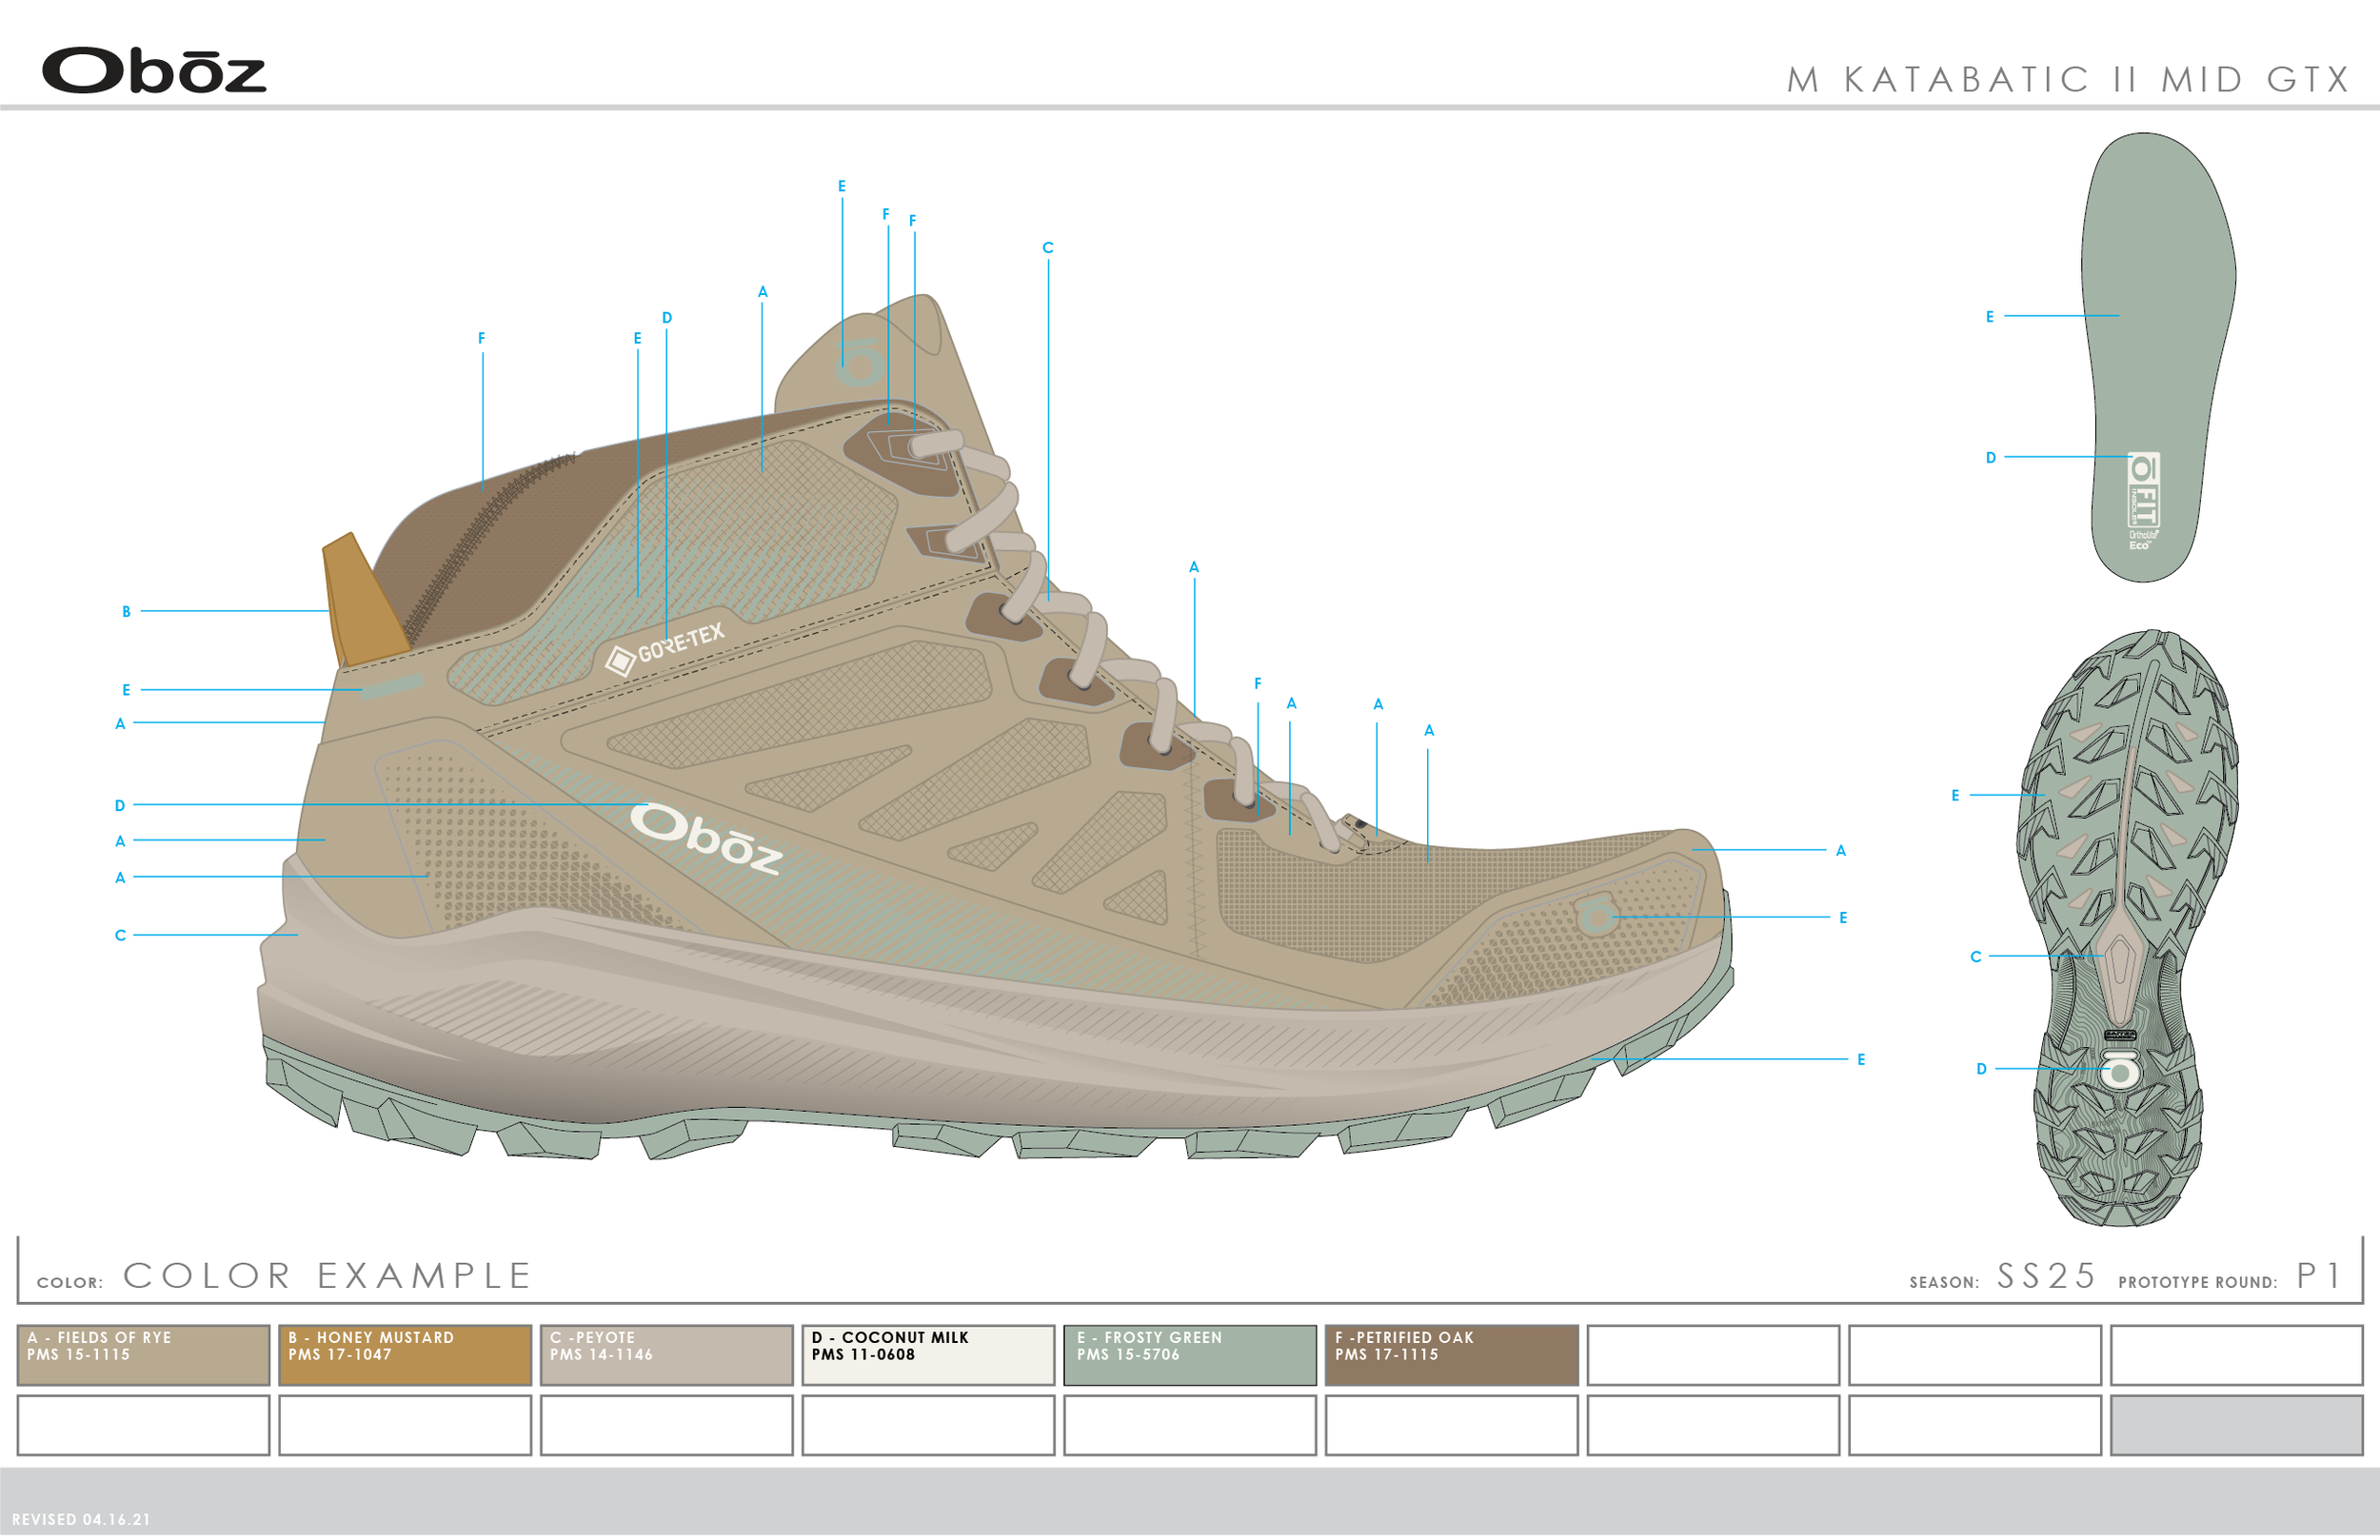The width and height of the screenshot is (2380, 1540).
Task: Select the E - Frosty Green swatch
Action: click(1191, 1357)
